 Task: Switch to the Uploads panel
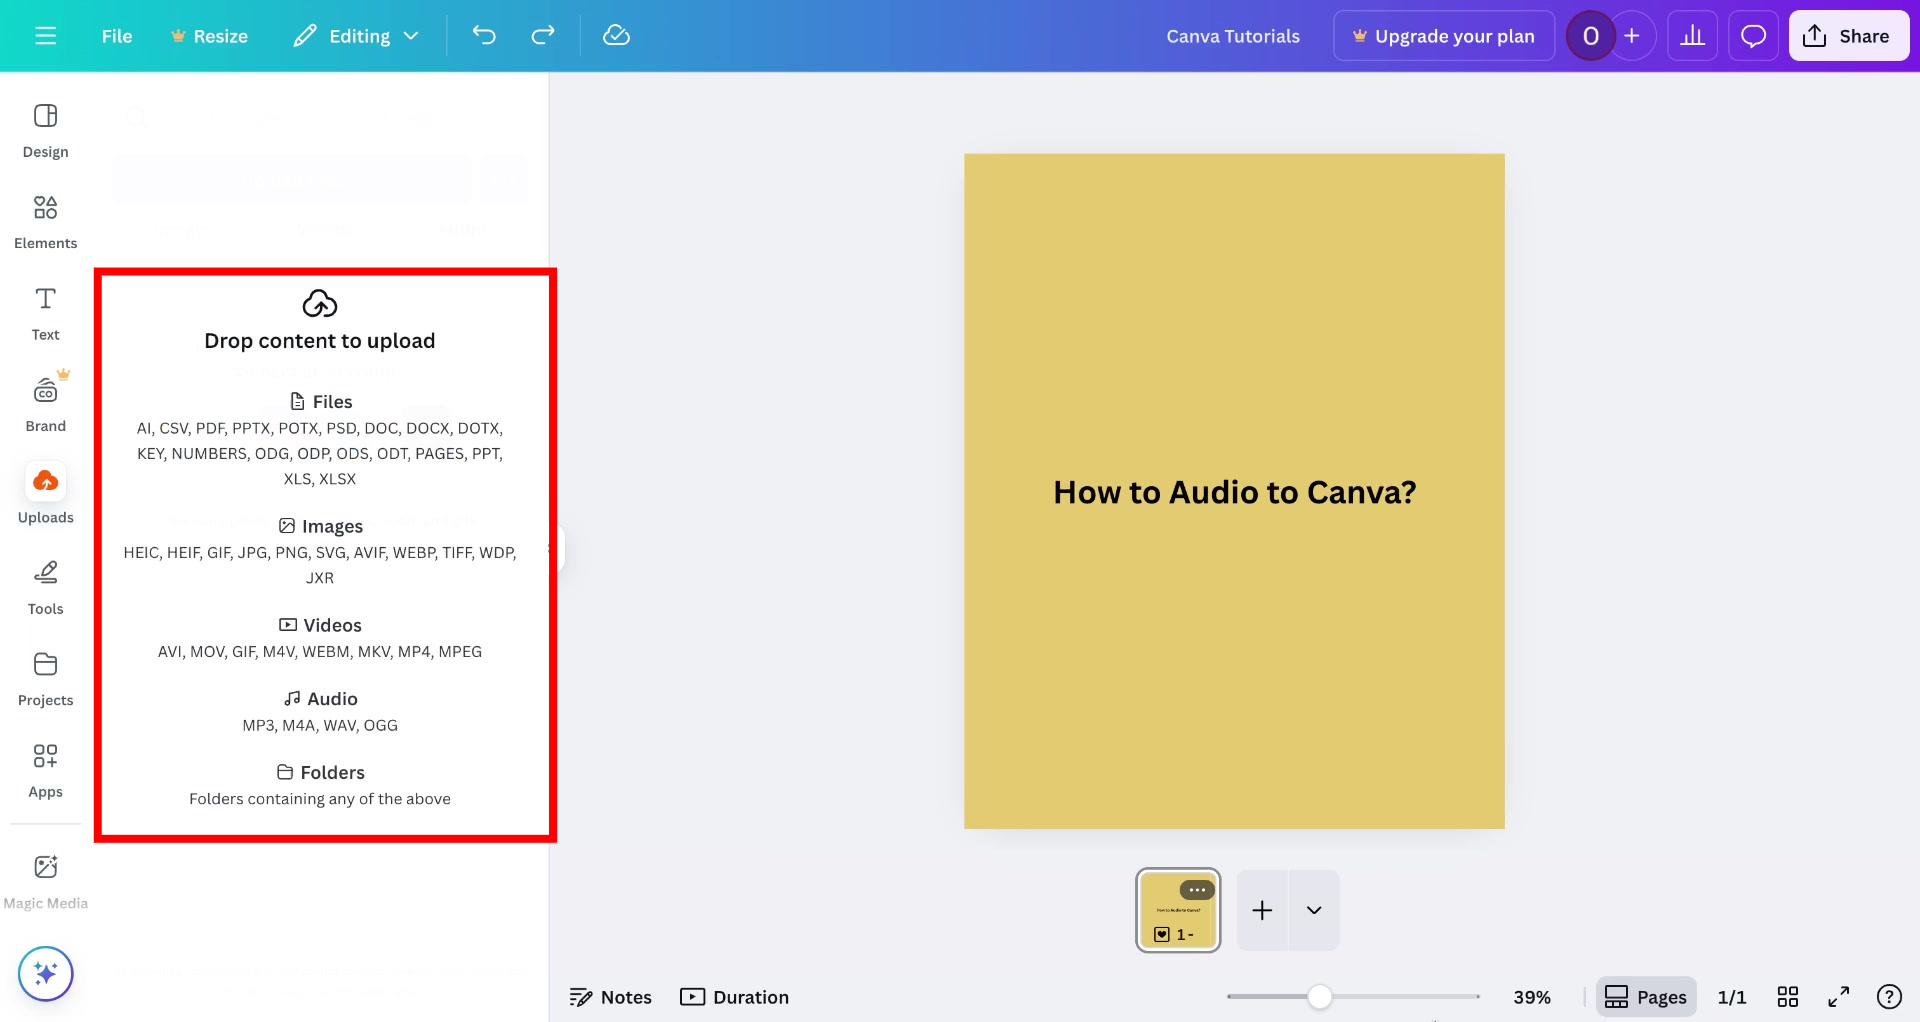click(45, 492)
